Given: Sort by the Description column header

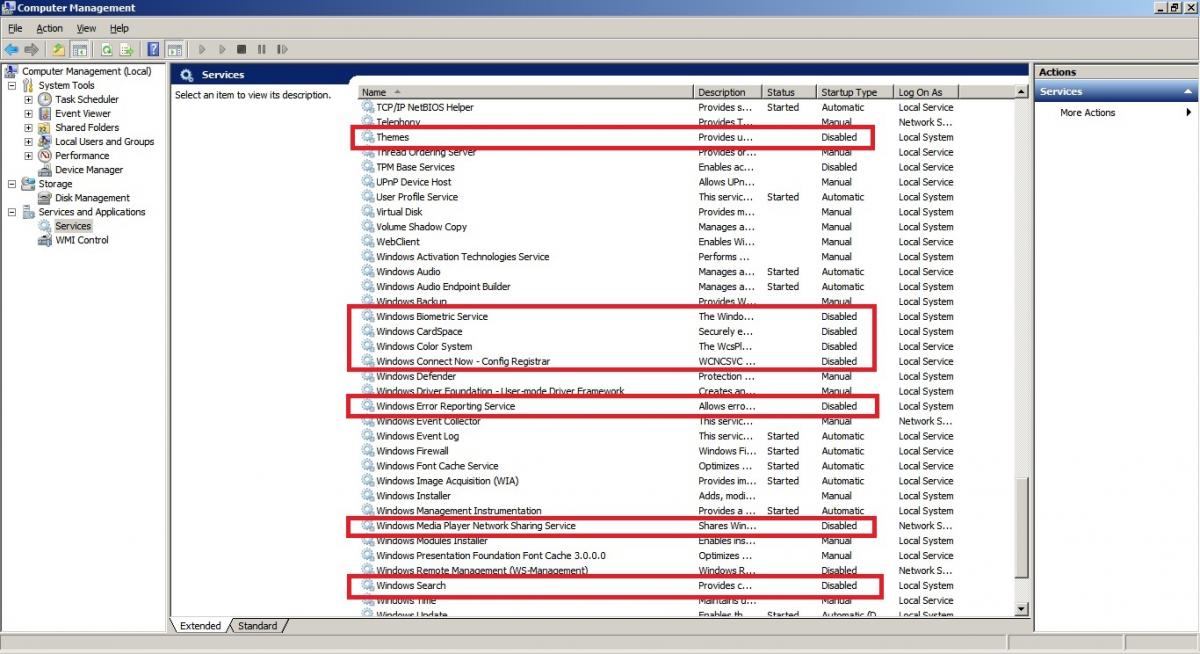Looking at the screenshot, I should pyautogui.click(x=728, y=92).
